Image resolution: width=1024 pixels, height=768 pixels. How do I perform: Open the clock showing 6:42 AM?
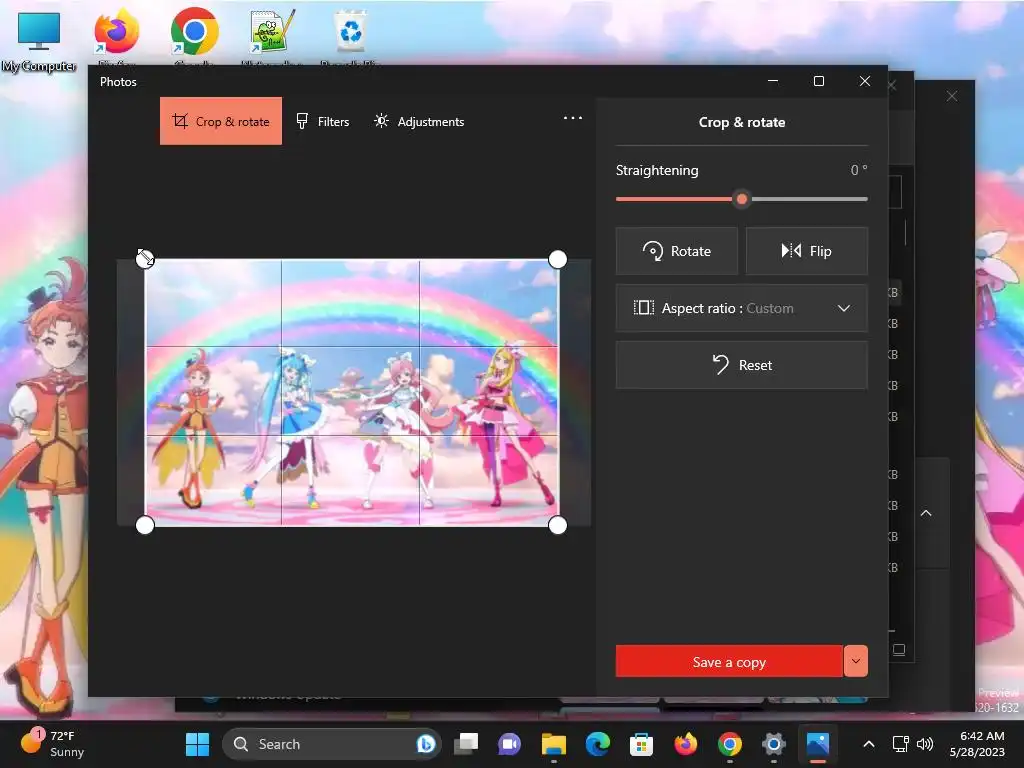(977, 744)
